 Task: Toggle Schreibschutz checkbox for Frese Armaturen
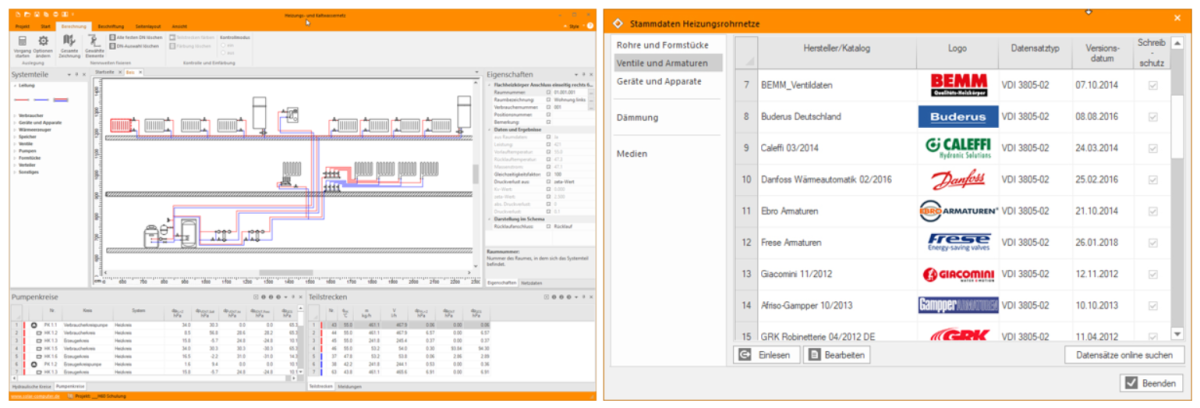pos(1153,243)
